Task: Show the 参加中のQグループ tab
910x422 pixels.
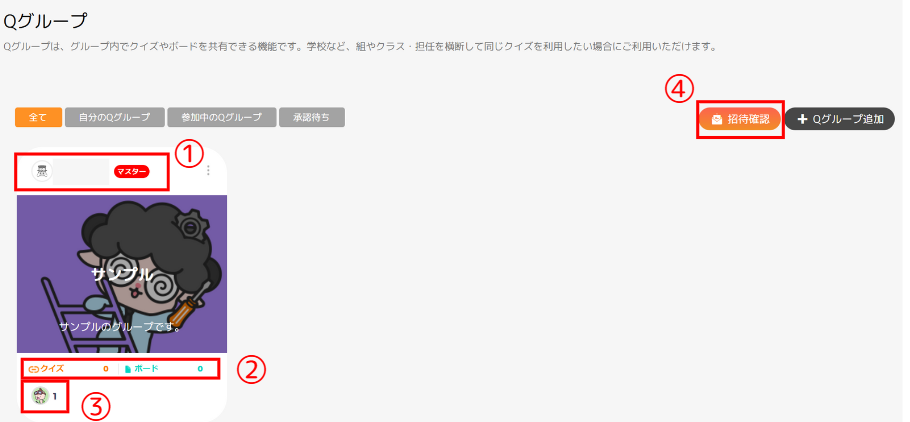Action: pos(222,117)
